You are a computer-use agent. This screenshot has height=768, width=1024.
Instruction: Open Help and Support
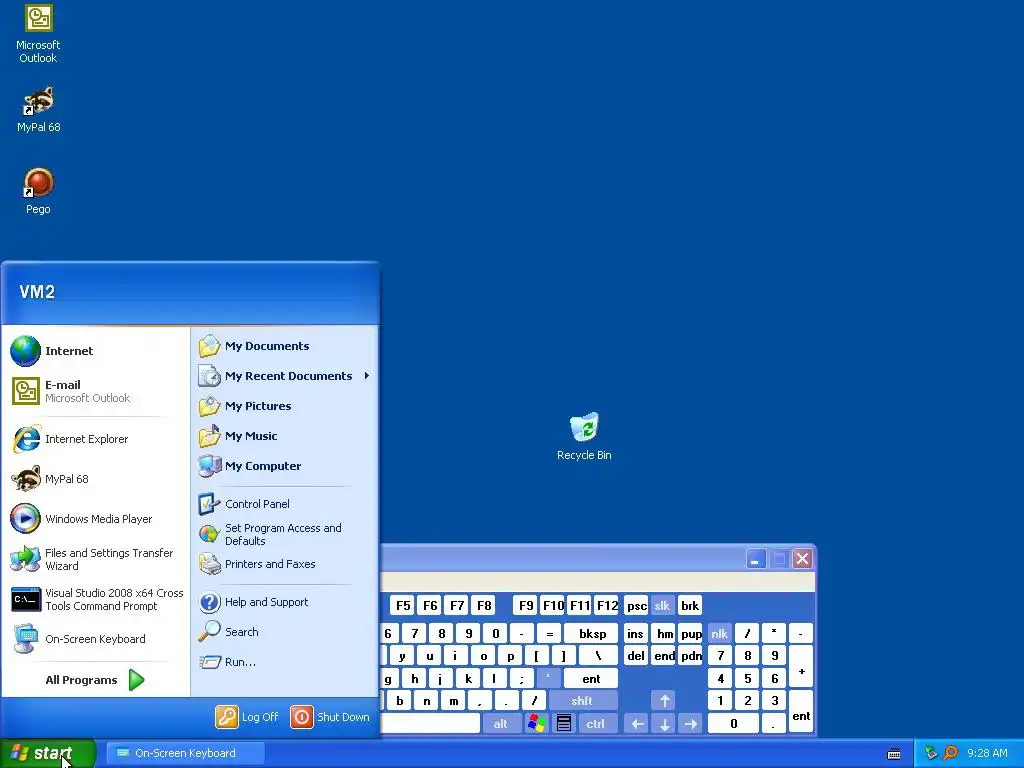tap(284, 602)
